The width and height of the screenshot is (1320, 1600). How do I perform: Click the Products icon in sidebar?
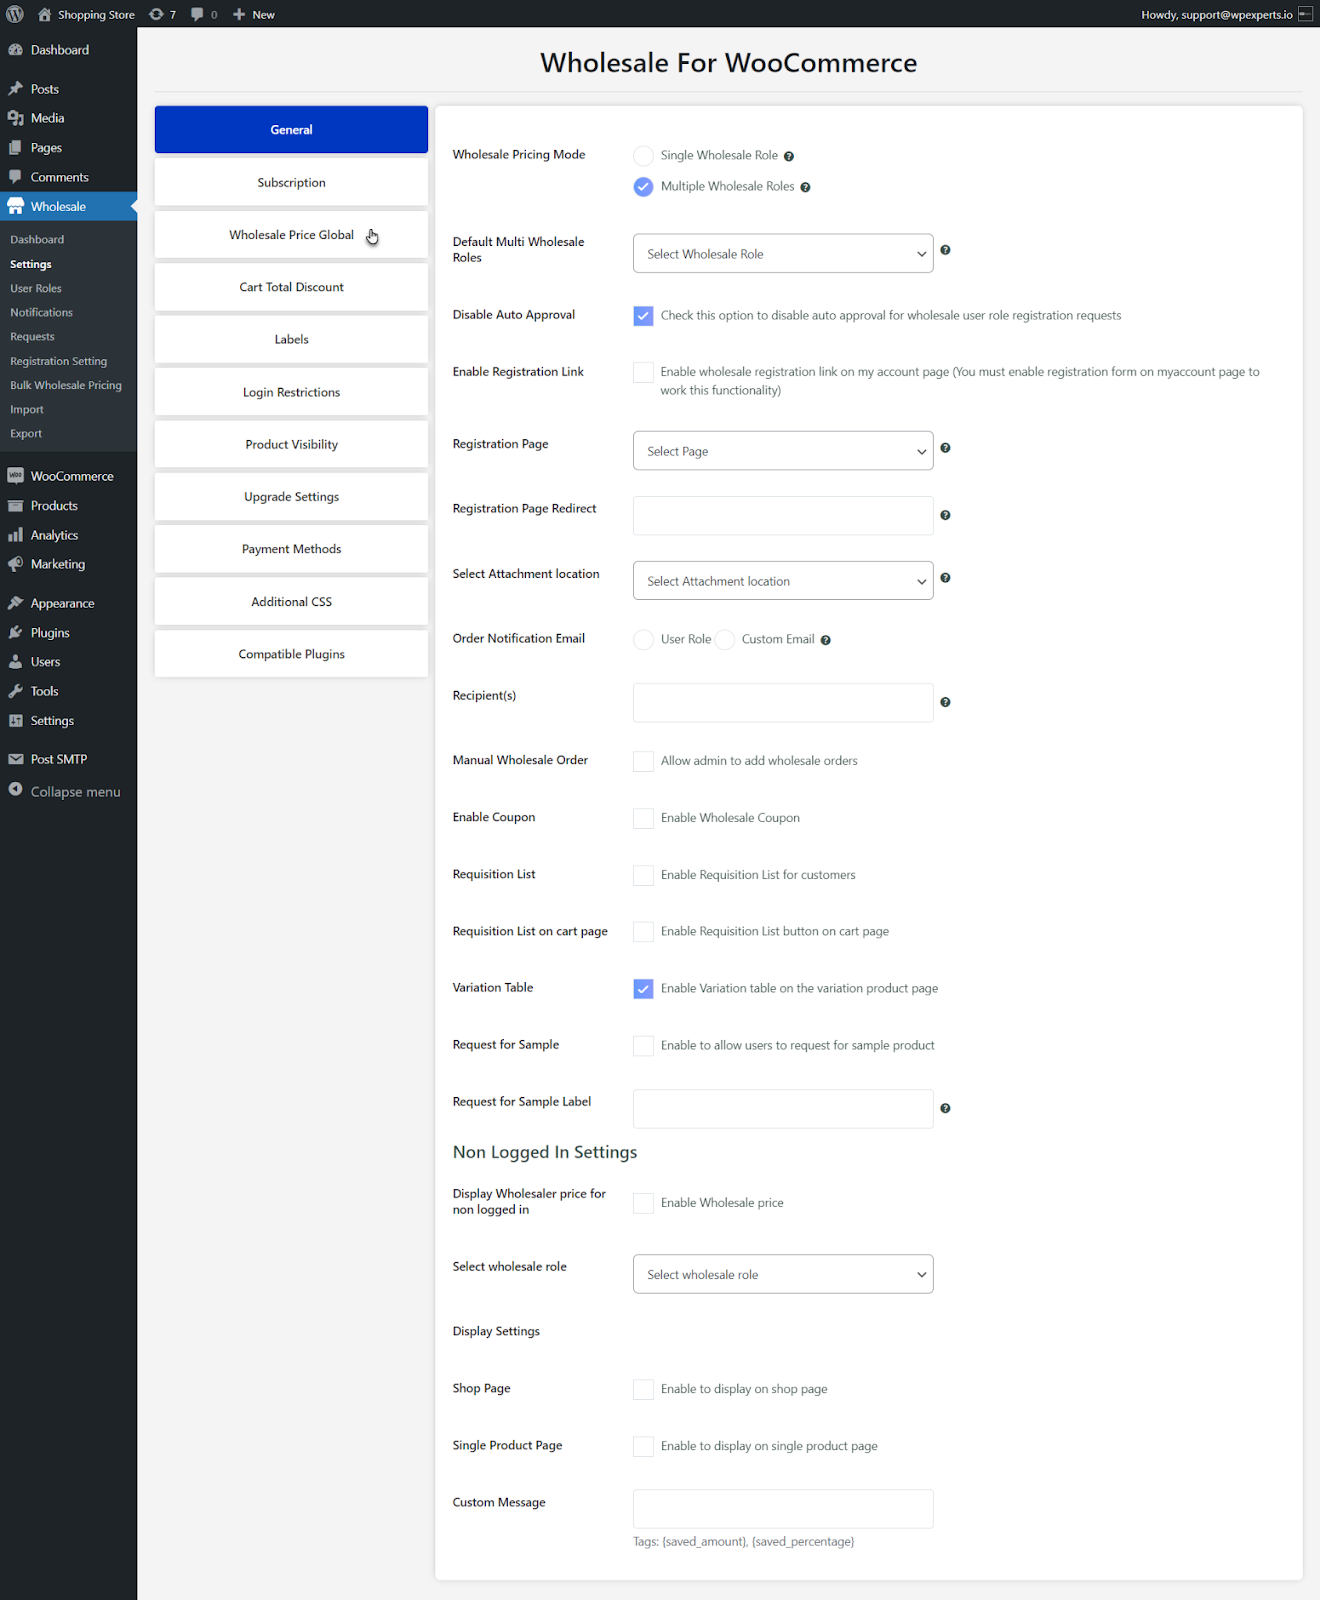[x=15, y=506]
